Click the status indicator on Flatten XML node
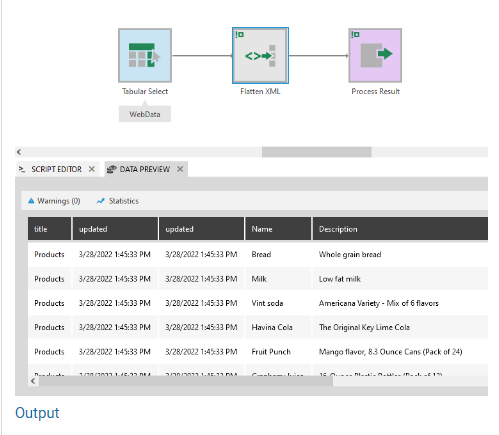 (240, 34)
